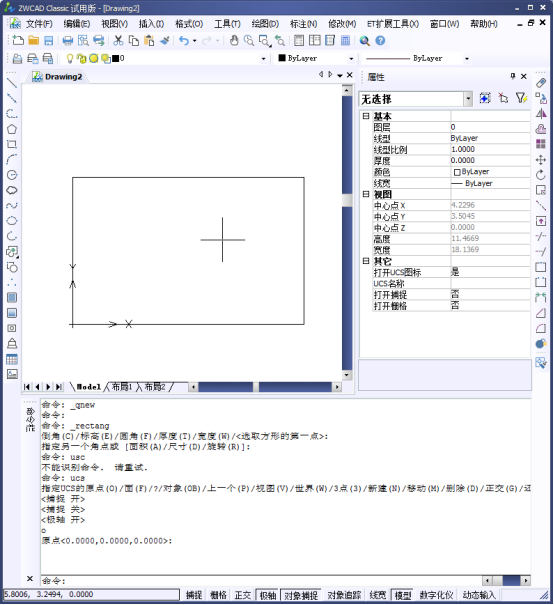Click the 线型比例 value 1.0000

(x=490, y=149)
